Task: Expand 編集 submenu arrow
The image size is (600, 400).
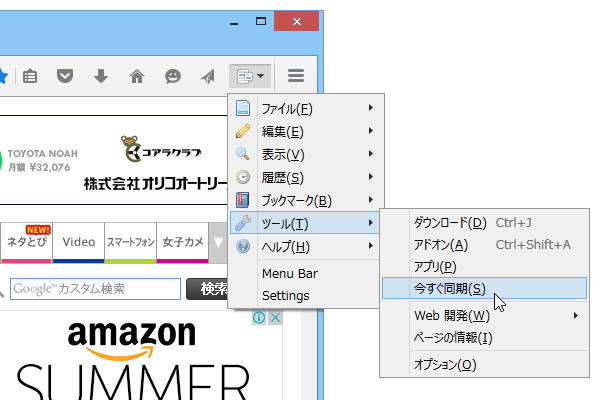Action: click(370, 131)
